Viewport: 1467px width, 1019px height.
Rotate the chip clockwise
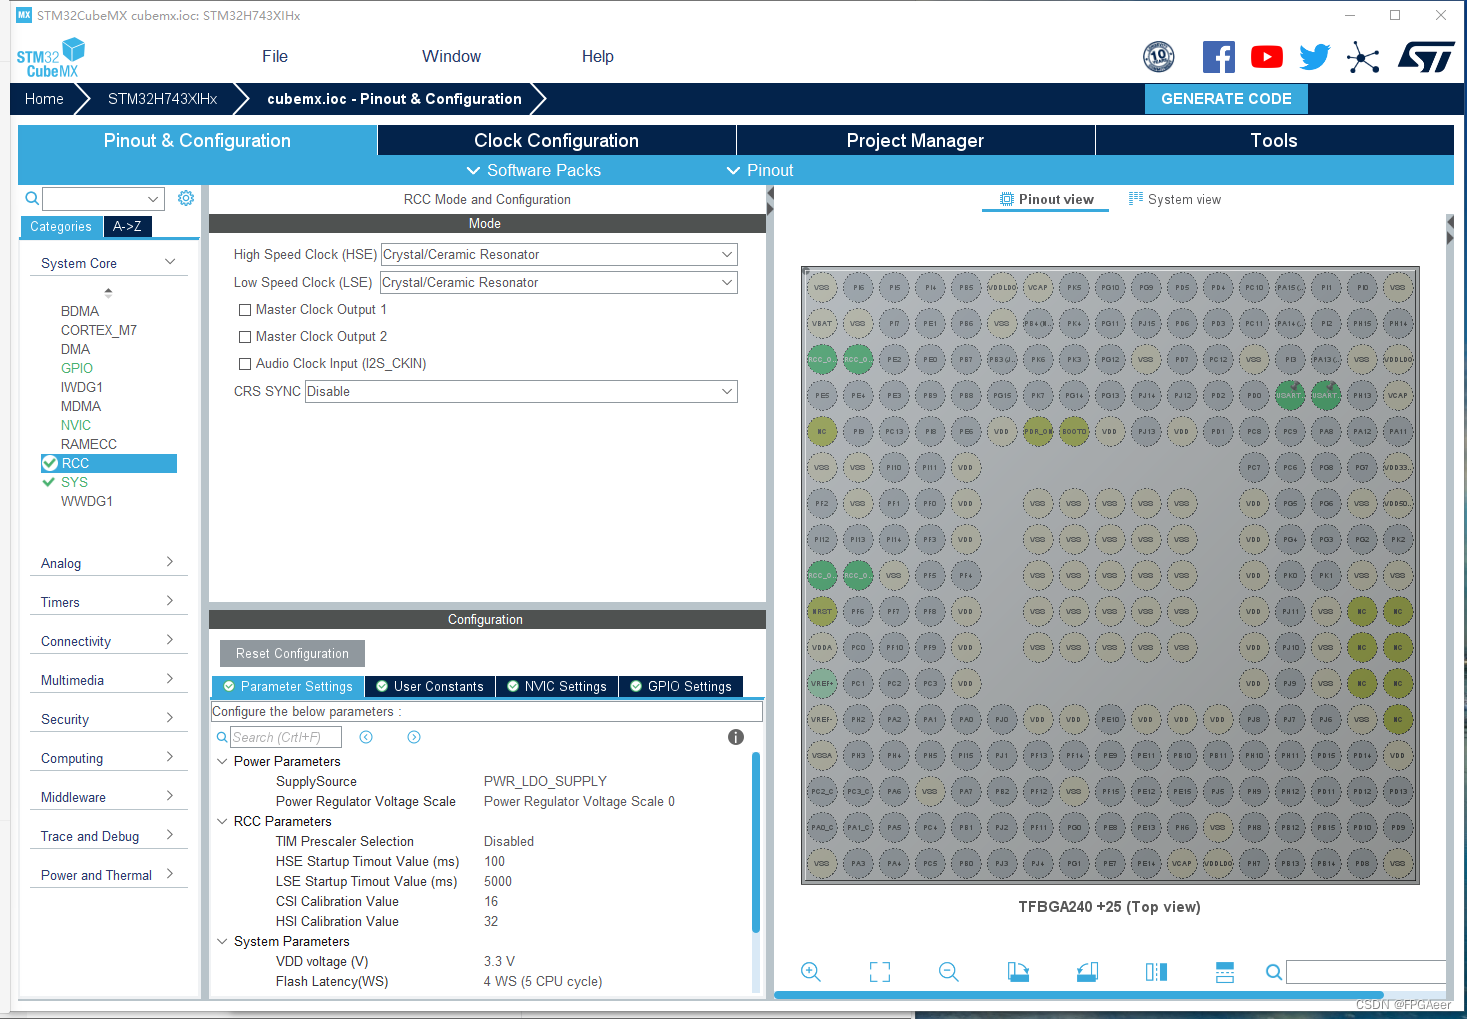pos(1018,972)
